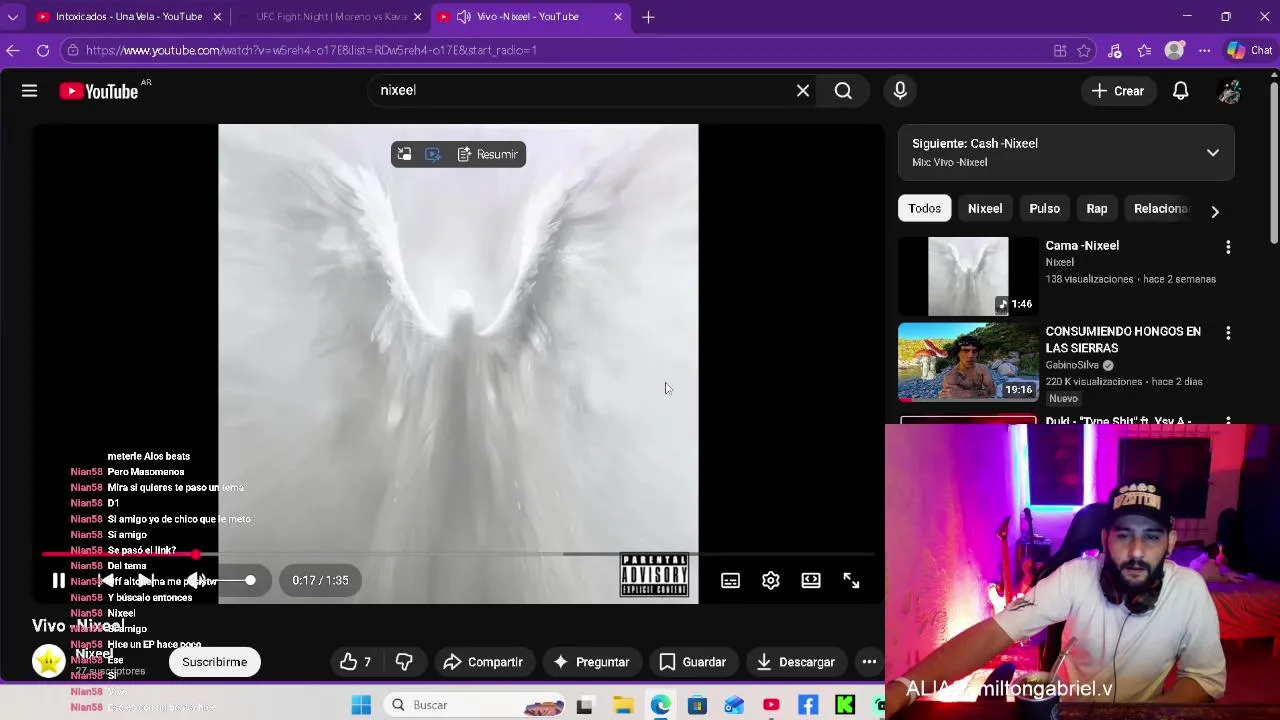
Task: Select the Pulso filter chip
Action: point(1044,209)
